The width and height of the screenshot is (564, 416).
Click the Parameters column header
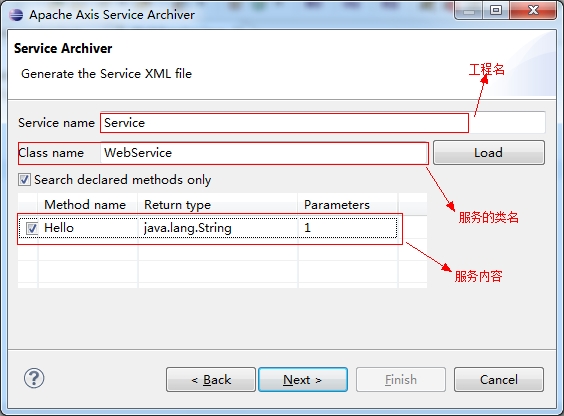click(348, 205)
